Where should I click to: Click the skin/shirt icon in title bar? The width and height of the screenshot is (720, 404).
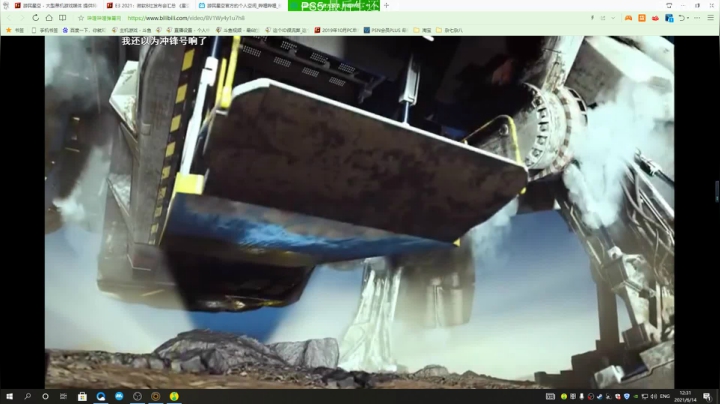point(669,6)
